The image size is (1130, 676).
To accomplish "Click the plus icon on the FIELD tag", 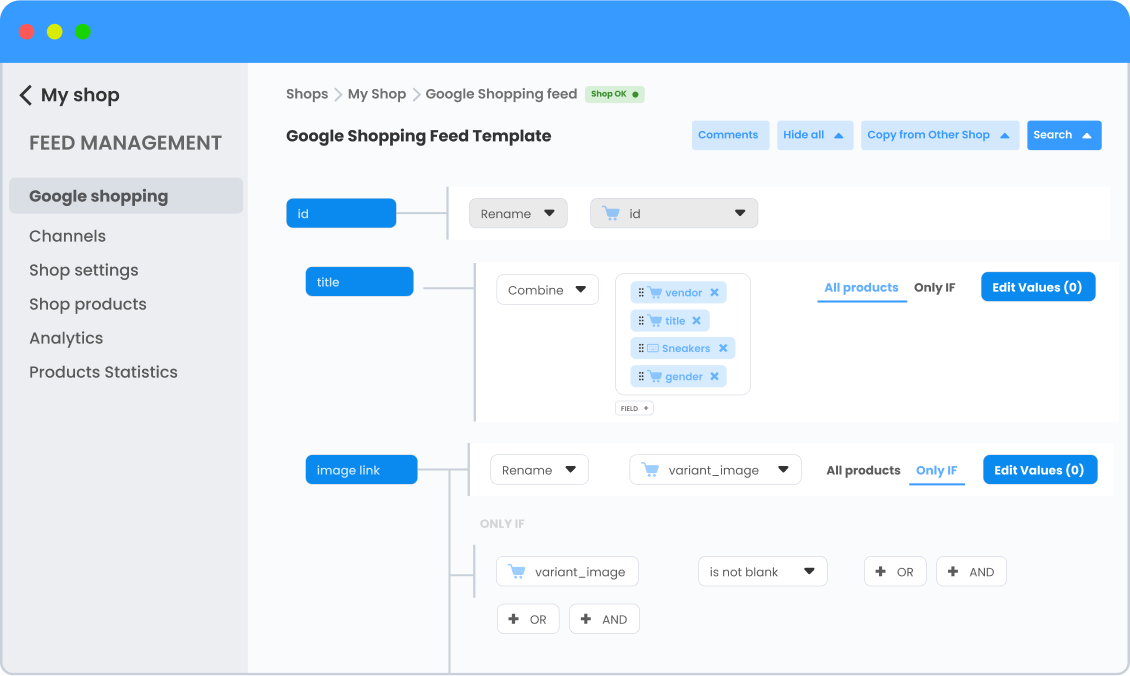I will click(x=646, y=409).
